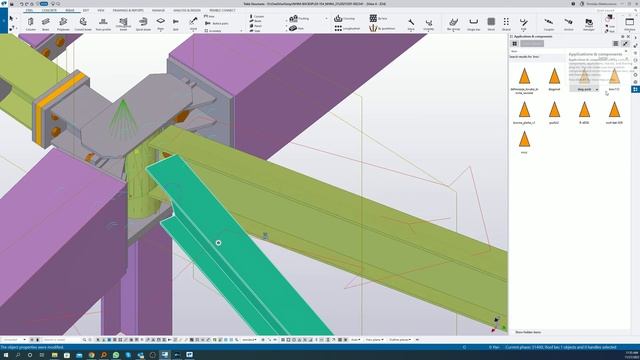Open the MANAGE ribbon tab

tap(158, 10)
